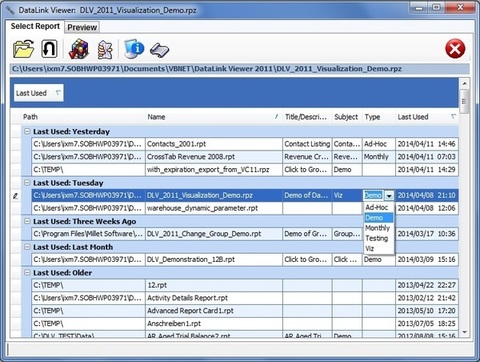Sort by the Name column header

(x=213, y=117)
